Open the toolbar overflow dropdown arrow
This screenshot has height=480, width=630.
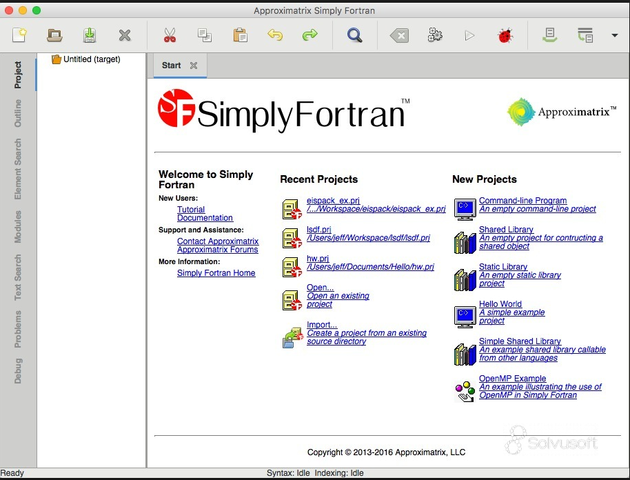pos(614,35)
